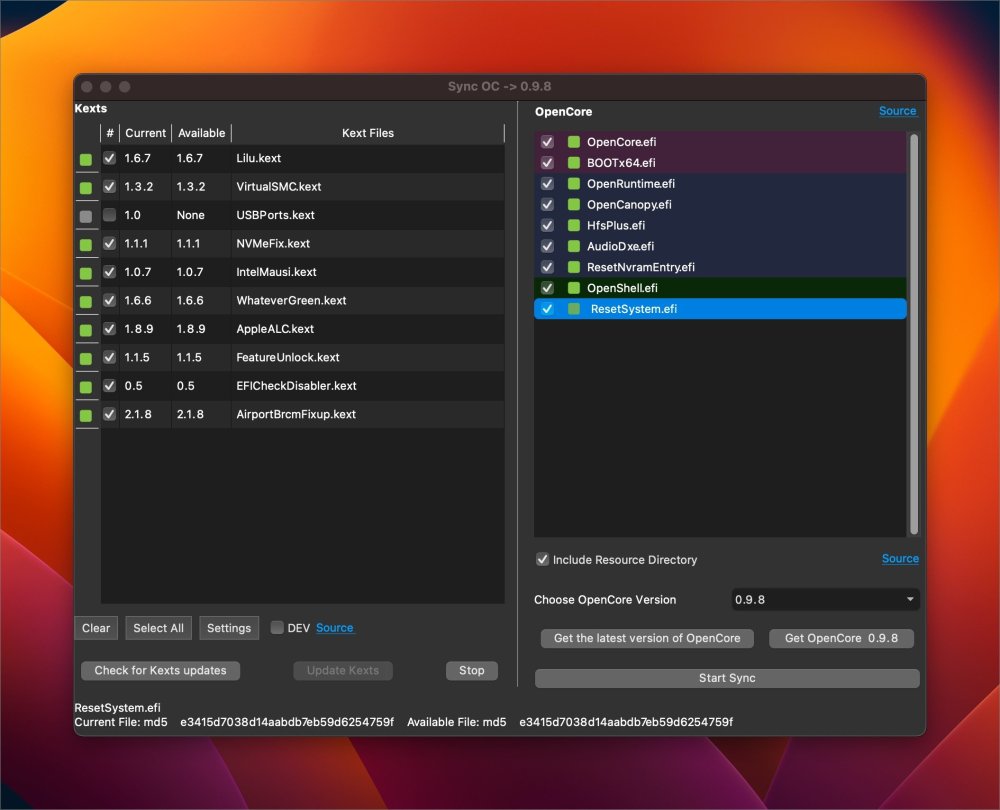Uncheck the AirportBrcmFixup.kext checkbox

point(110,414)
